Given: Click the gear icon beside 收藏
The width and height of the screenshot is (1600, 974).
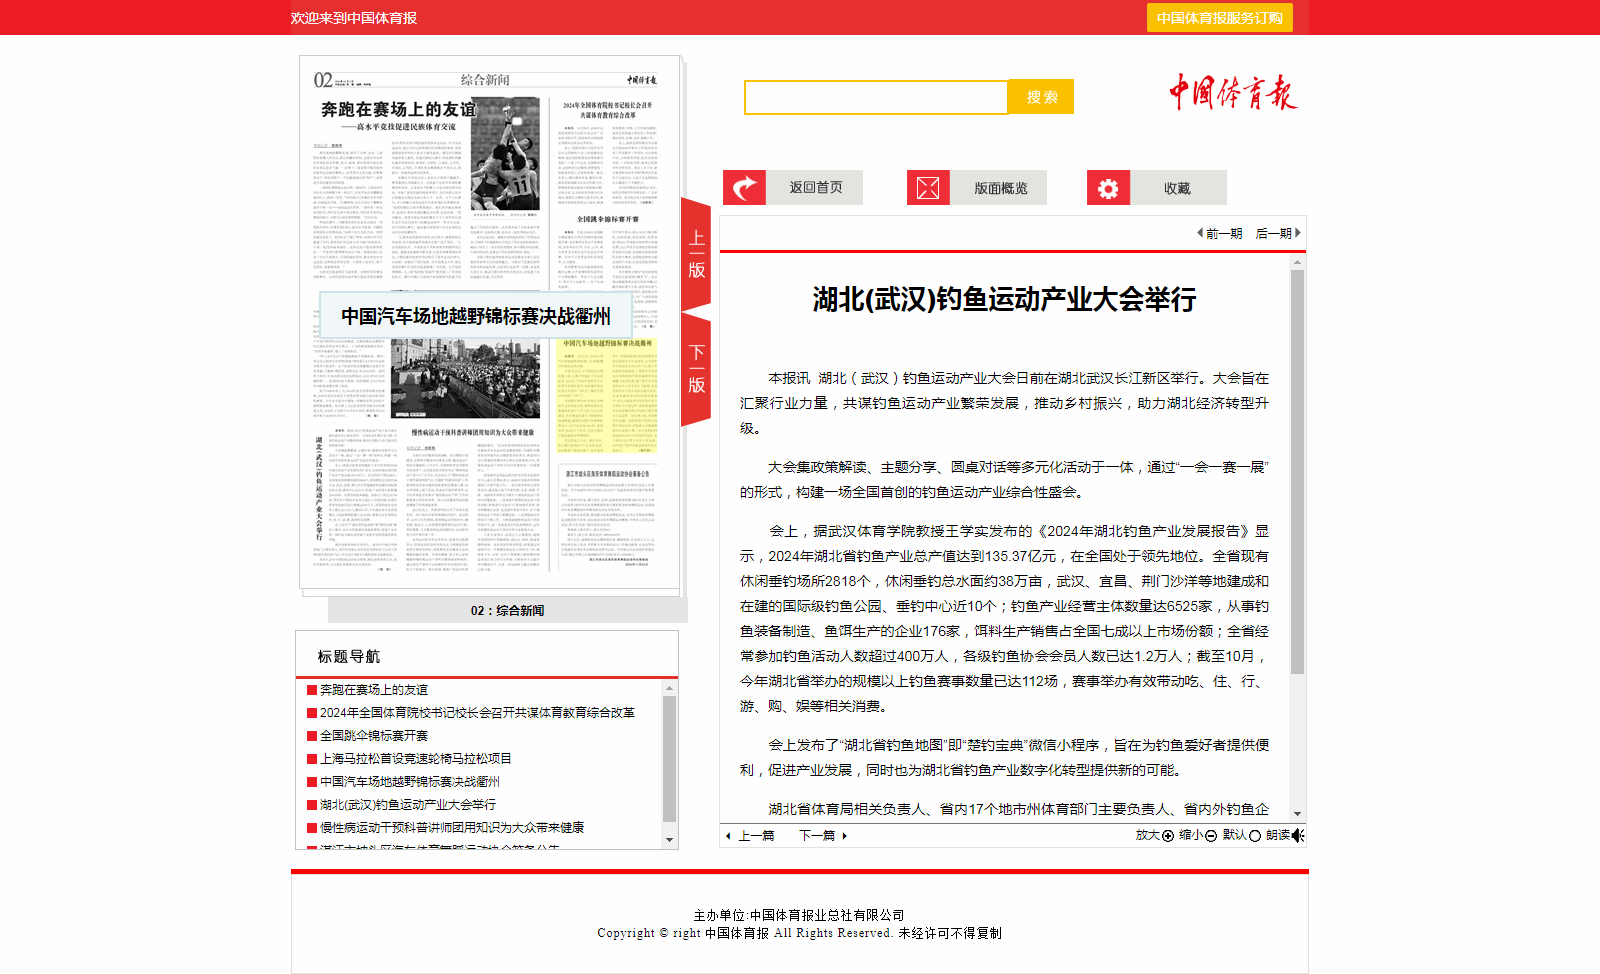Looking at the screenshot, I should [1108, 188].
